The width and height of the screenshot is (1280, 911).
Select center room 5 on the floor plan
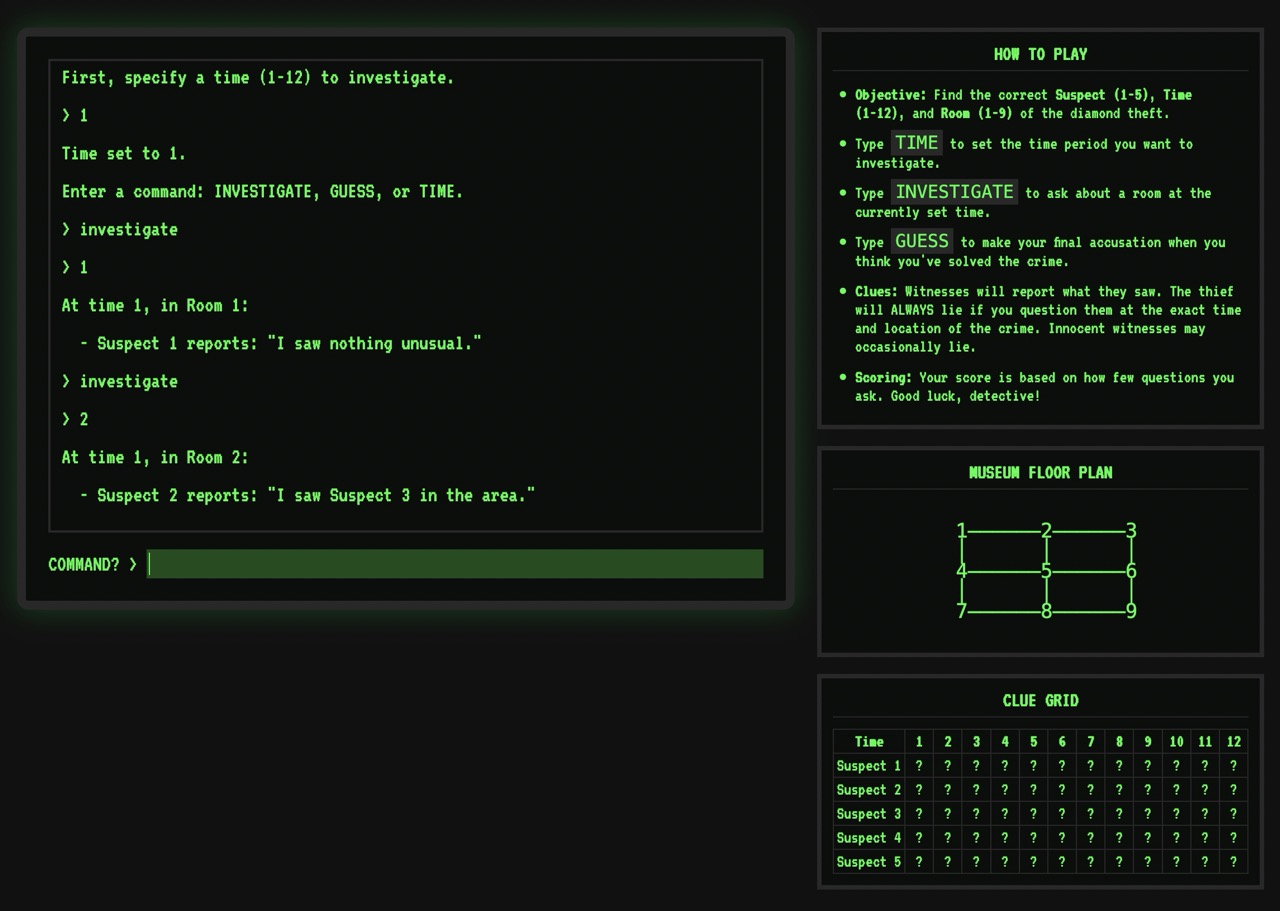(x=1046, y=571)
